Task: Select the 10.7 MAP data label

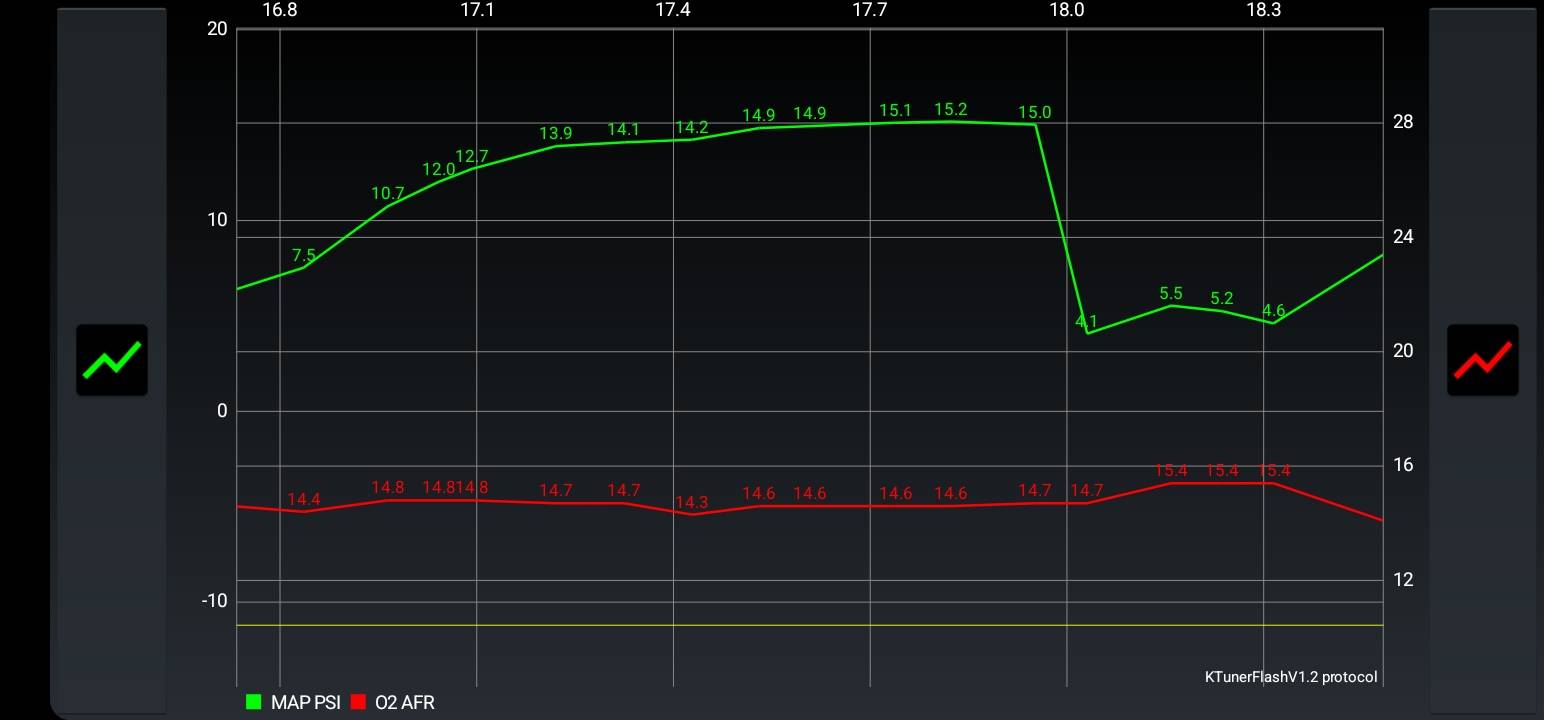Action: 388,194
